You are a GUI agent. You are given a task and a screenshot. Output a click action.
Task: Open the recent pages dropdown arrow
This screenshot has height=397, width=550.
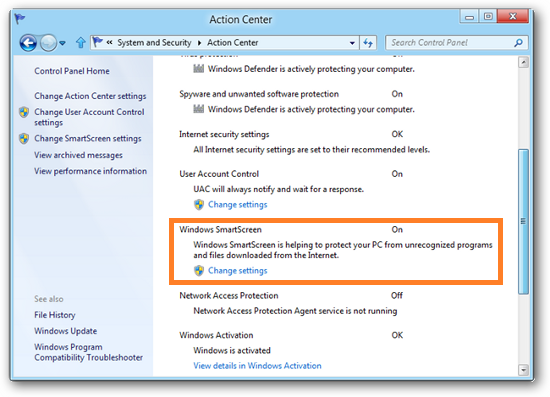(62, 43)
